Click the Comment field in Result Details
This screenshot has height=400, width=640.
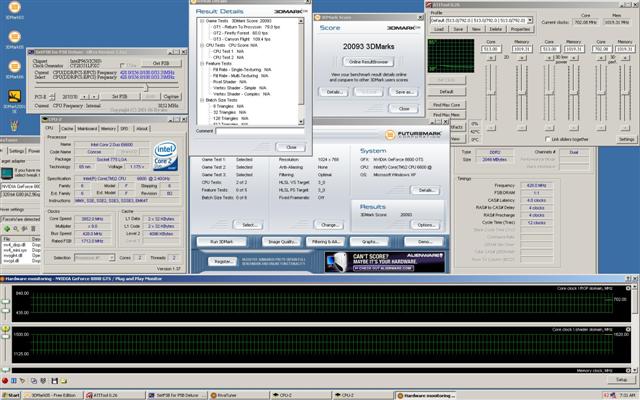tap(260, 131)
